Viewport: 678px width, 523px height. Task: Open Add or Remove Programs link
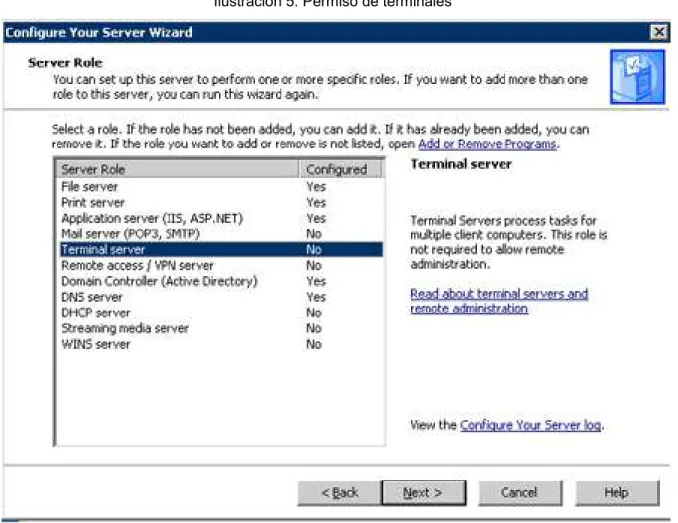click(x=488, y=144)
